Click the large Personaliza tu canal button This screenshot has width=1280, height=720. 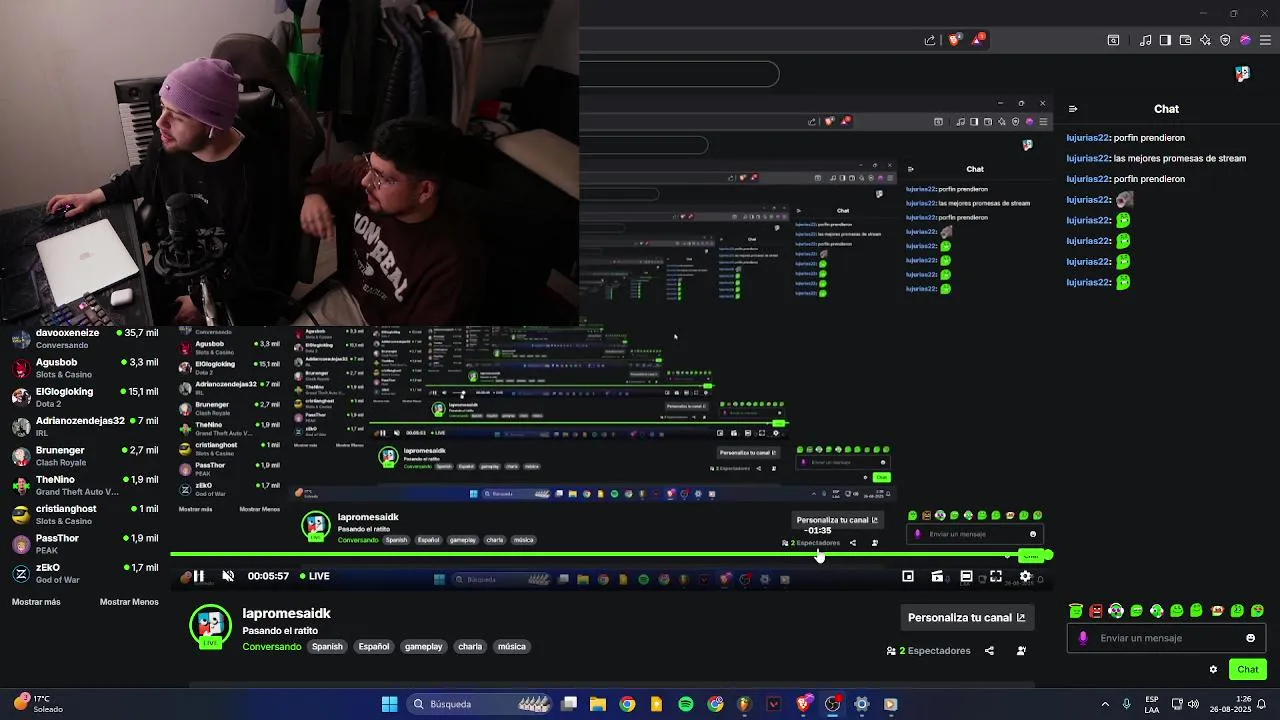966,618
